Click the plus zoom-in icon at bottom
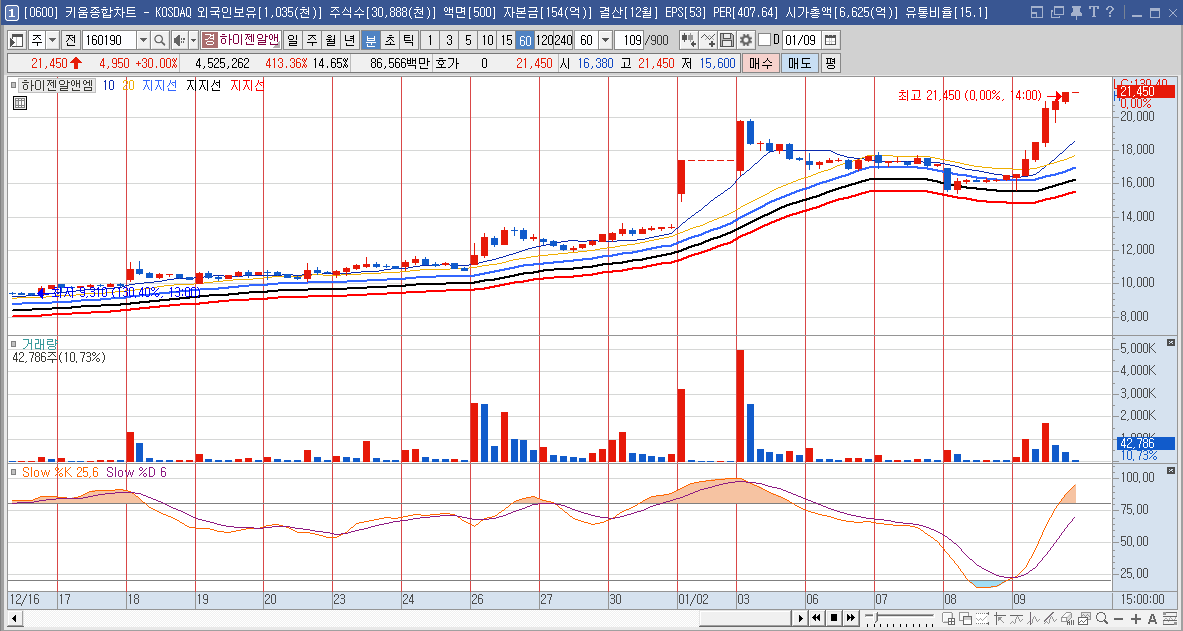Screen dimensions: 1183x631 (1137, 619)
